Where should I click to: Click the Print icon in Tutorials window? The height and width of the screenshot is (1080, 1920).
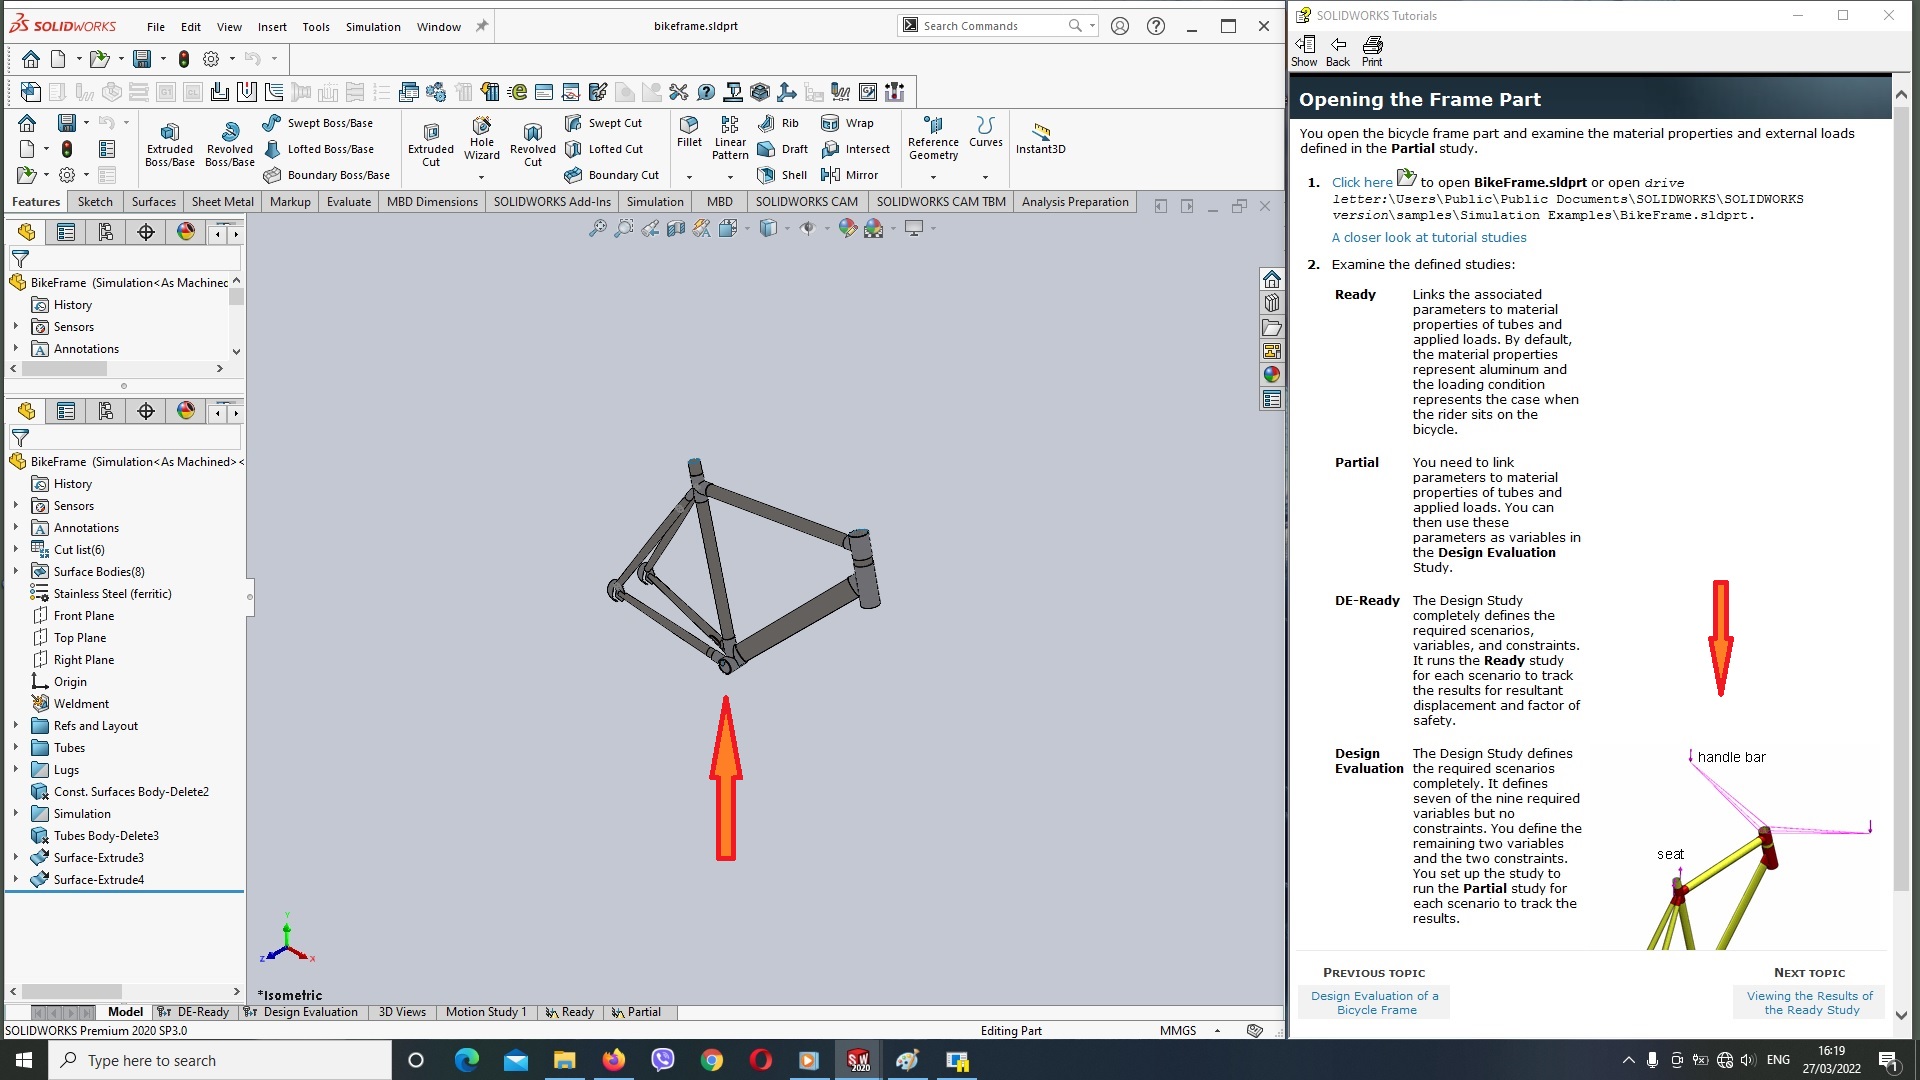1372,51
